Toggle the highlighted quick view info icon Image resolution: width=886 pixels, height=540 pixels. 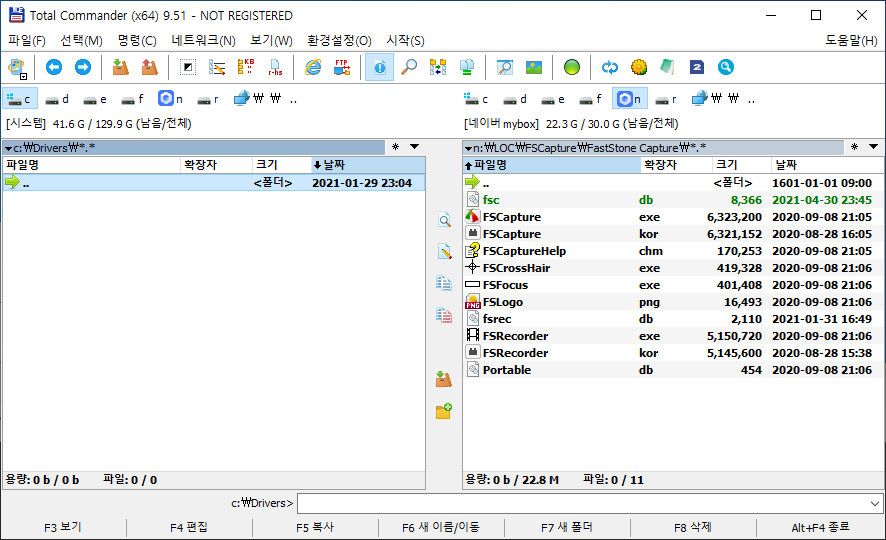(x=380, y=68)
